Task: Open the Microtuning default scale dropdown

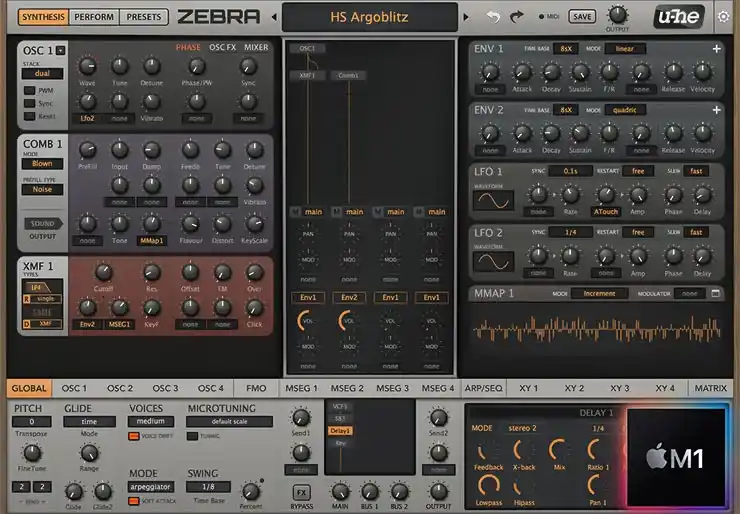Action: click(x=229, y=421)
